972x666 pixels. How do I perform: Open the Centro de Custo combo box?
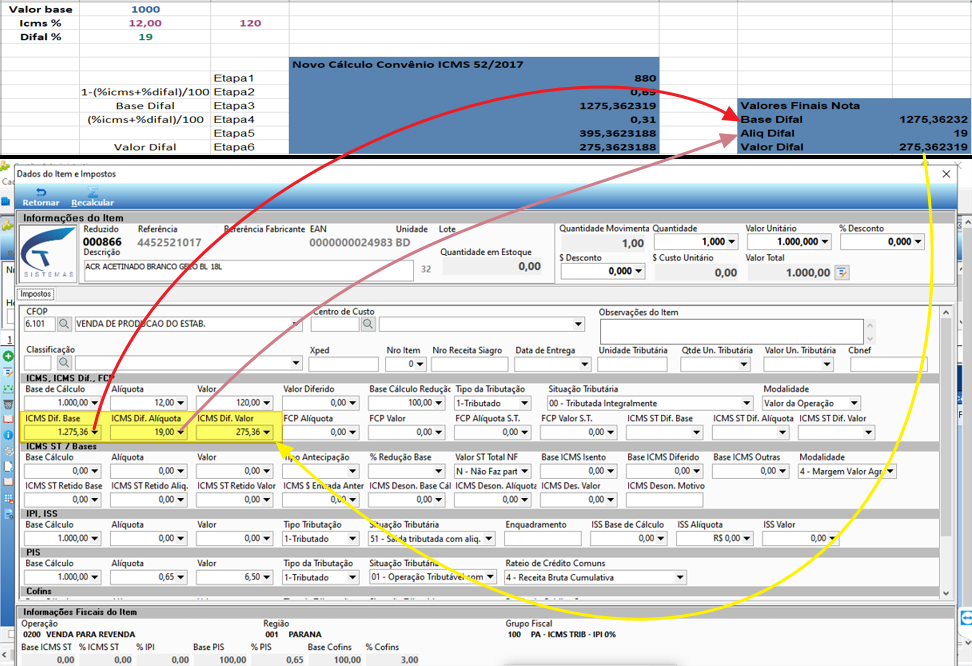tap(482, 324)
